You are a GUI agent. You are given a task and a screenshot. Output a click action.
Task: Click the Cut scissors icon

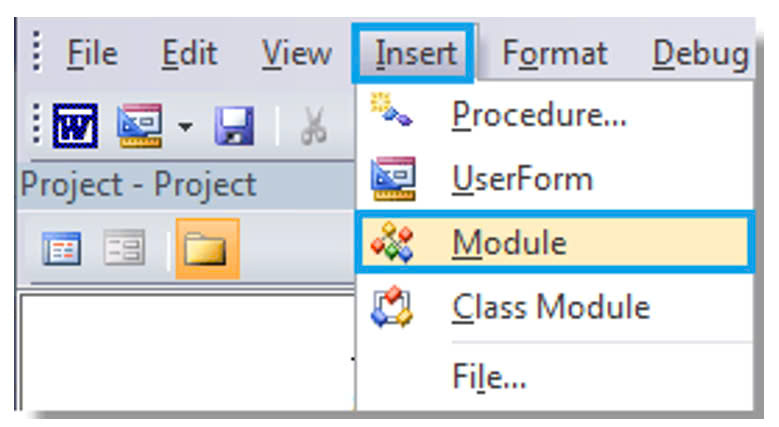pyautogui.click(x=313, y=126)
